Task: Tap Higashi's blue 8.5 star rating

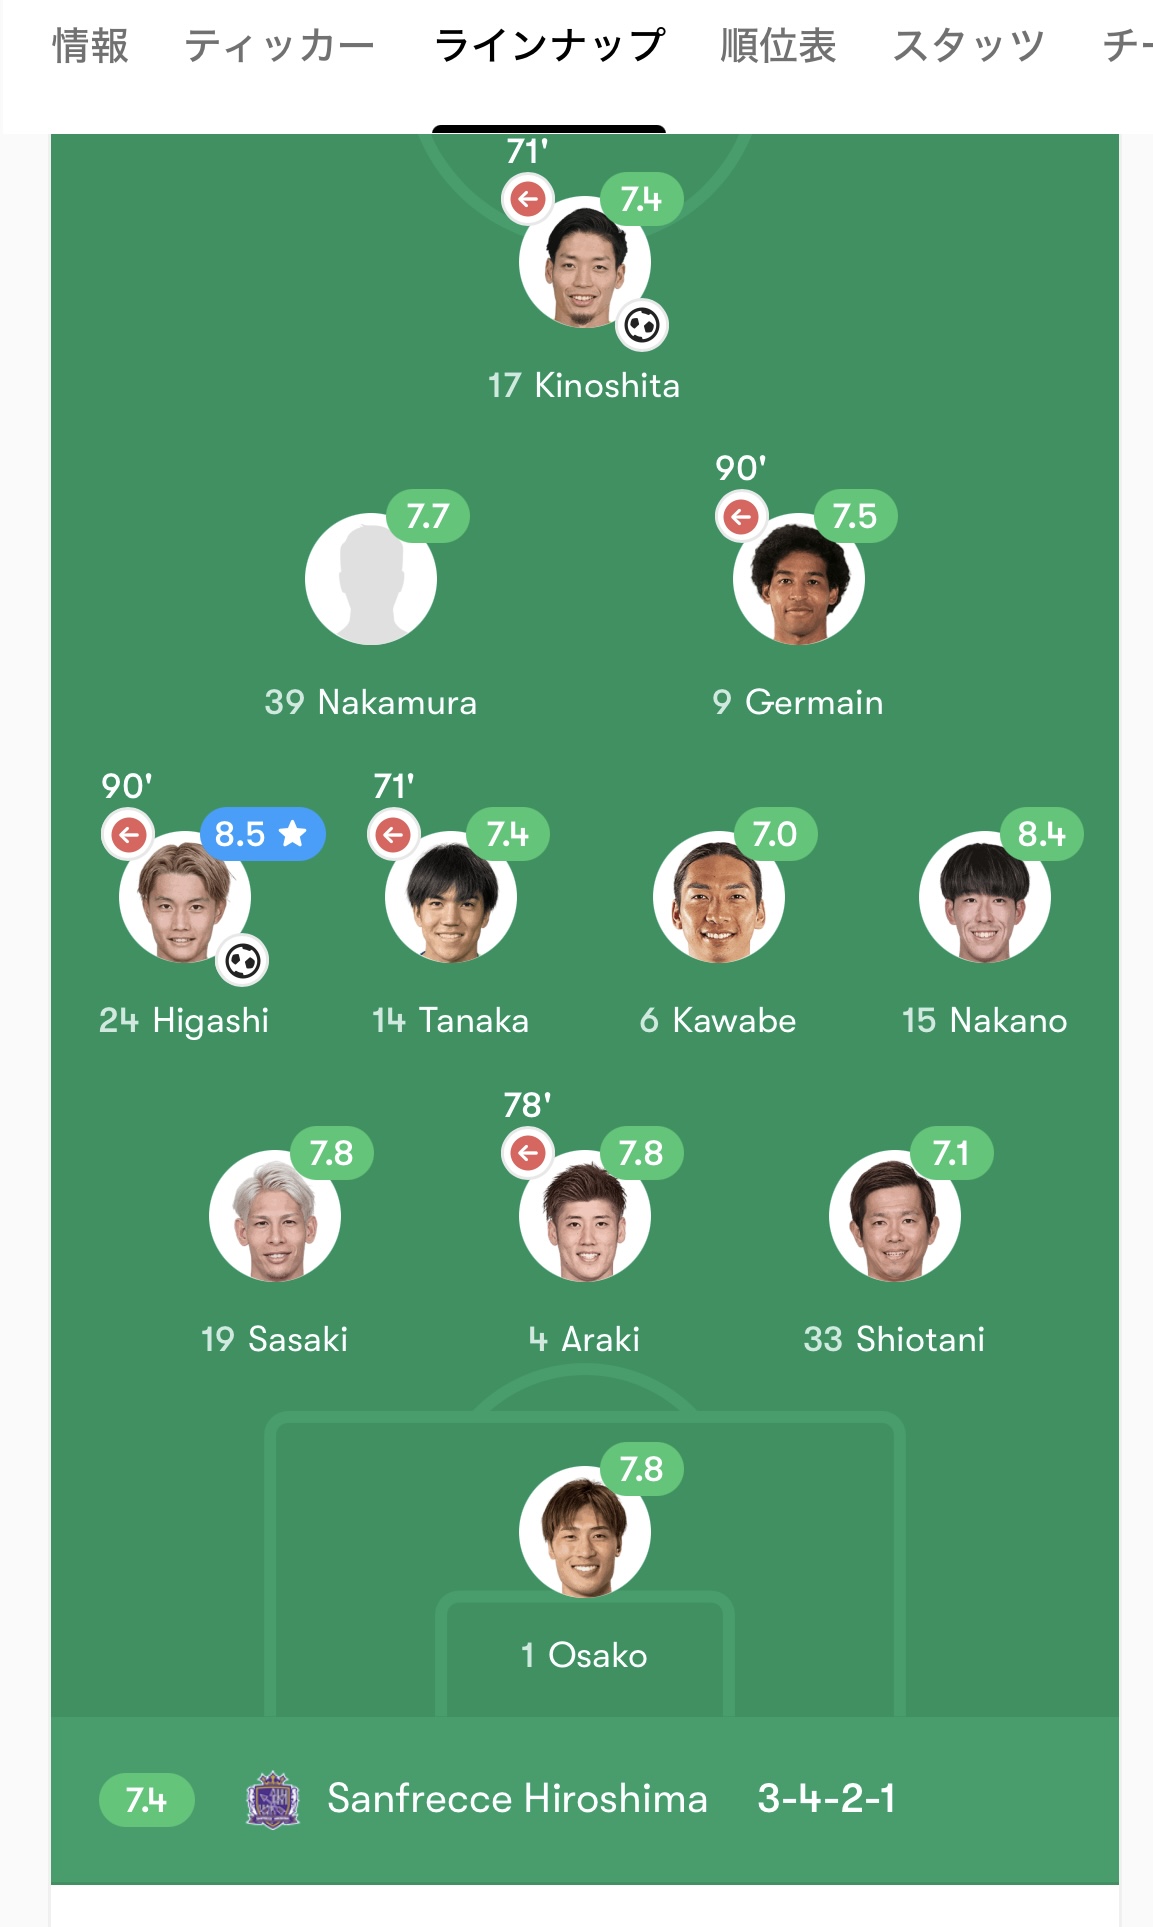Action: tap(262, 834)
